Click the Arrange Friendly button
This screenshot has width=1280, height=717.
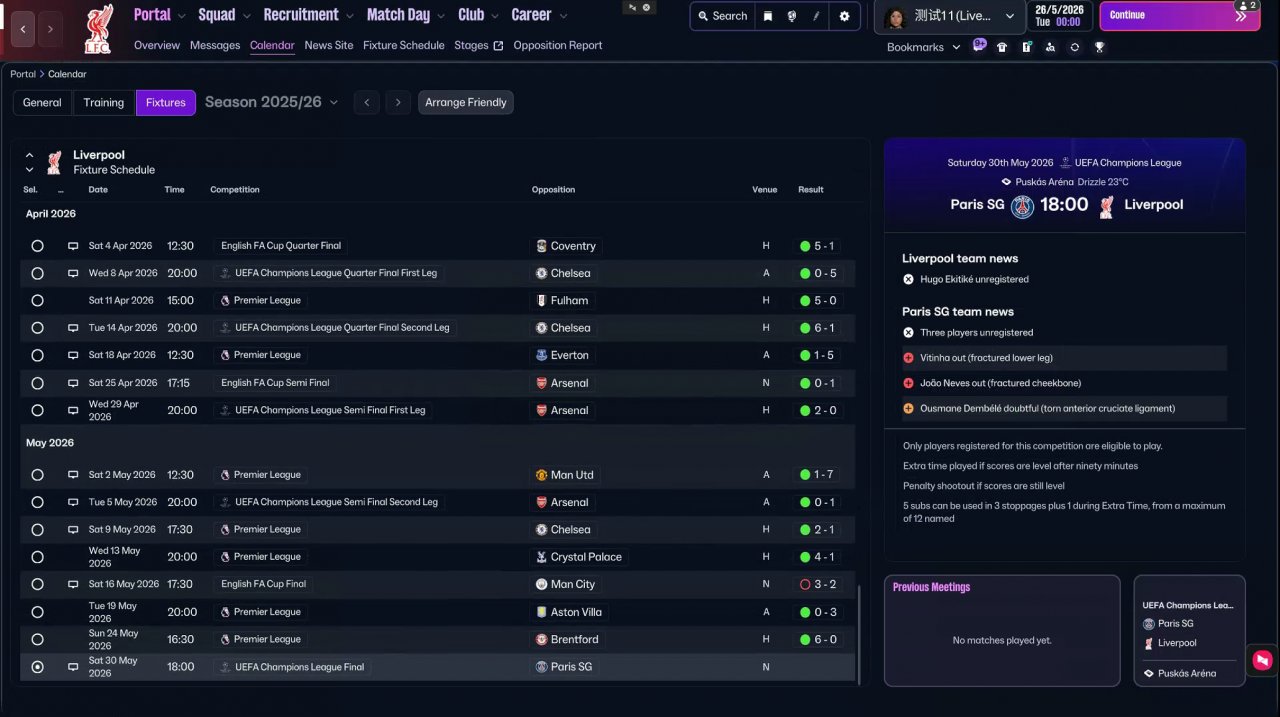465,102
